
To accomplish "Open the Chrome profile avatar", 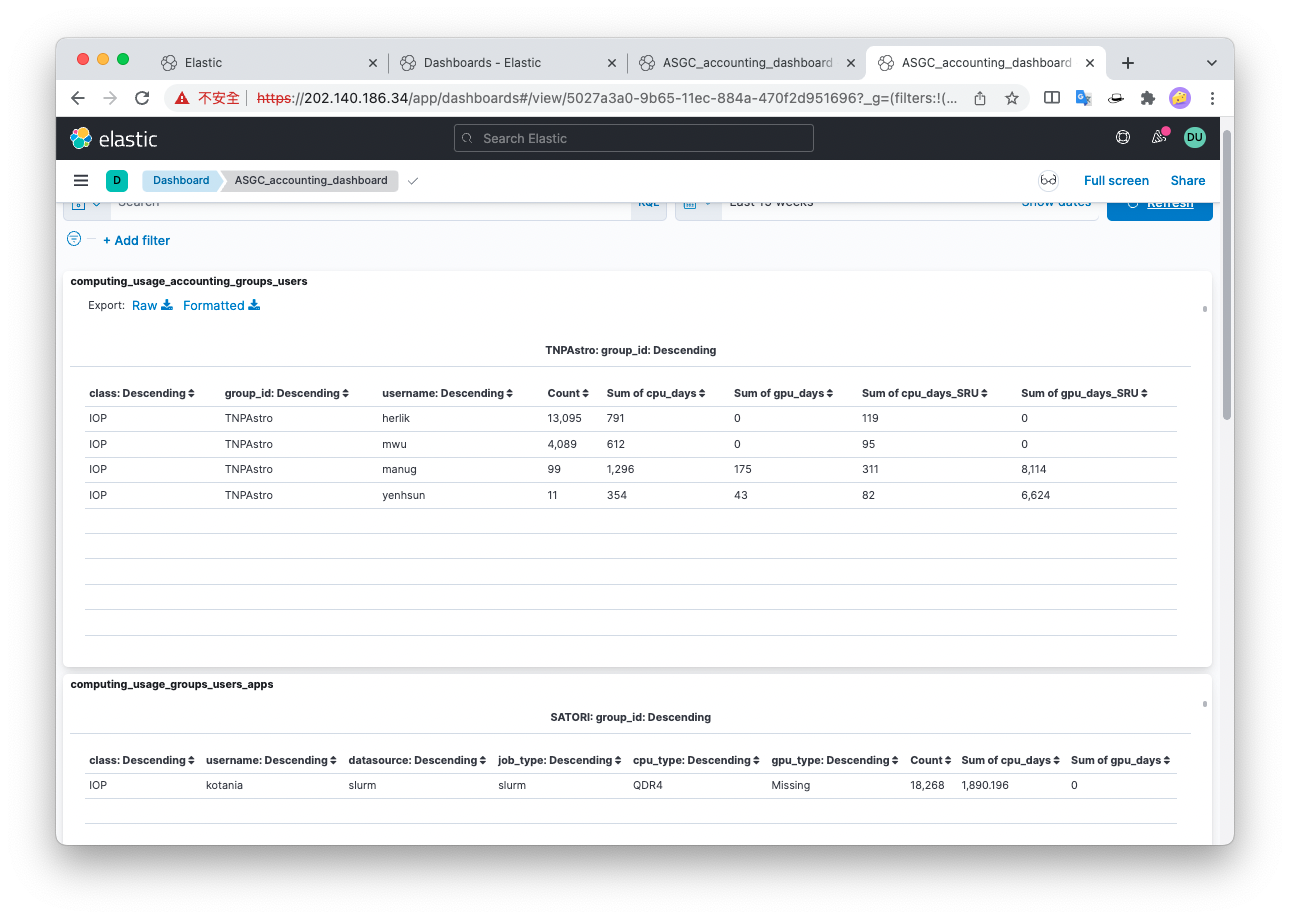I will pos(1180,98).
